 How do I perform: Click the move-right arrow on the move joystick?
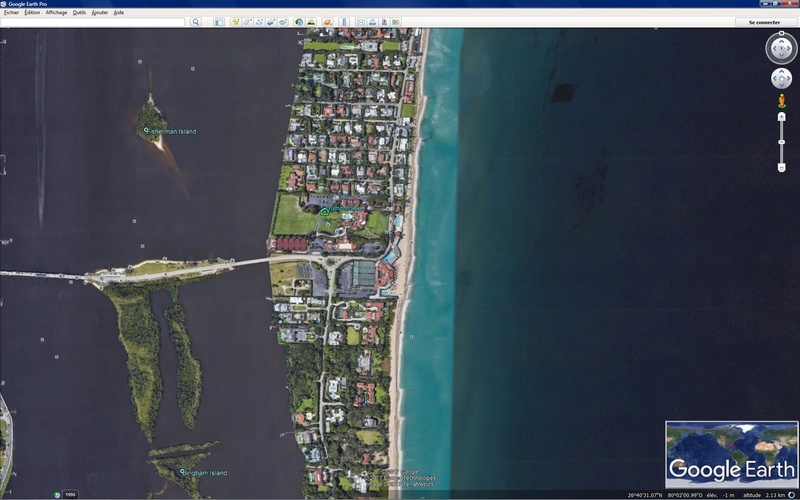(788, 79)
